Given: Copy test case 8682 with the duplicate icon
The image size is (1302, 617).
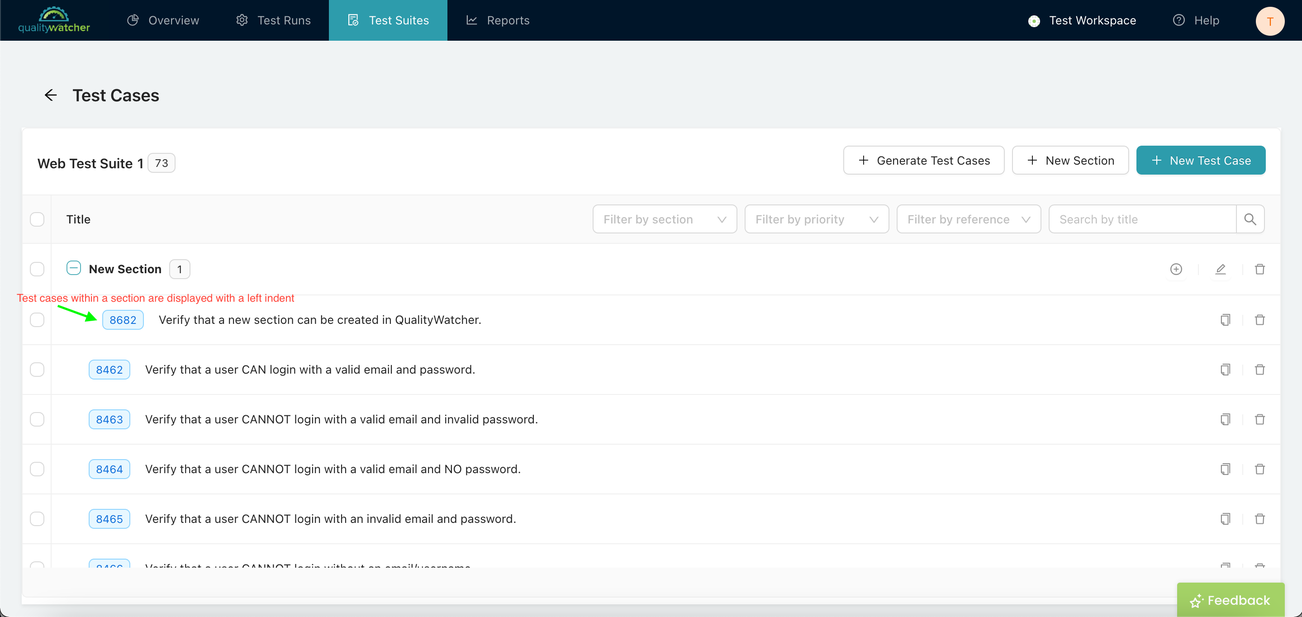Looking at the screenshot, I should pos(1225,320).
